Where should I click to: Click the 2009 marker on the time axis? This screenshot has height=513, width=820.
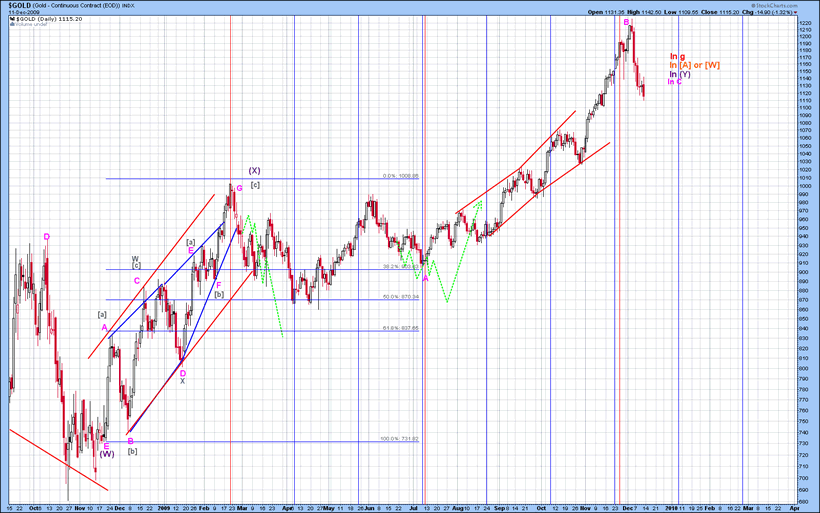[x=163, y=508]
